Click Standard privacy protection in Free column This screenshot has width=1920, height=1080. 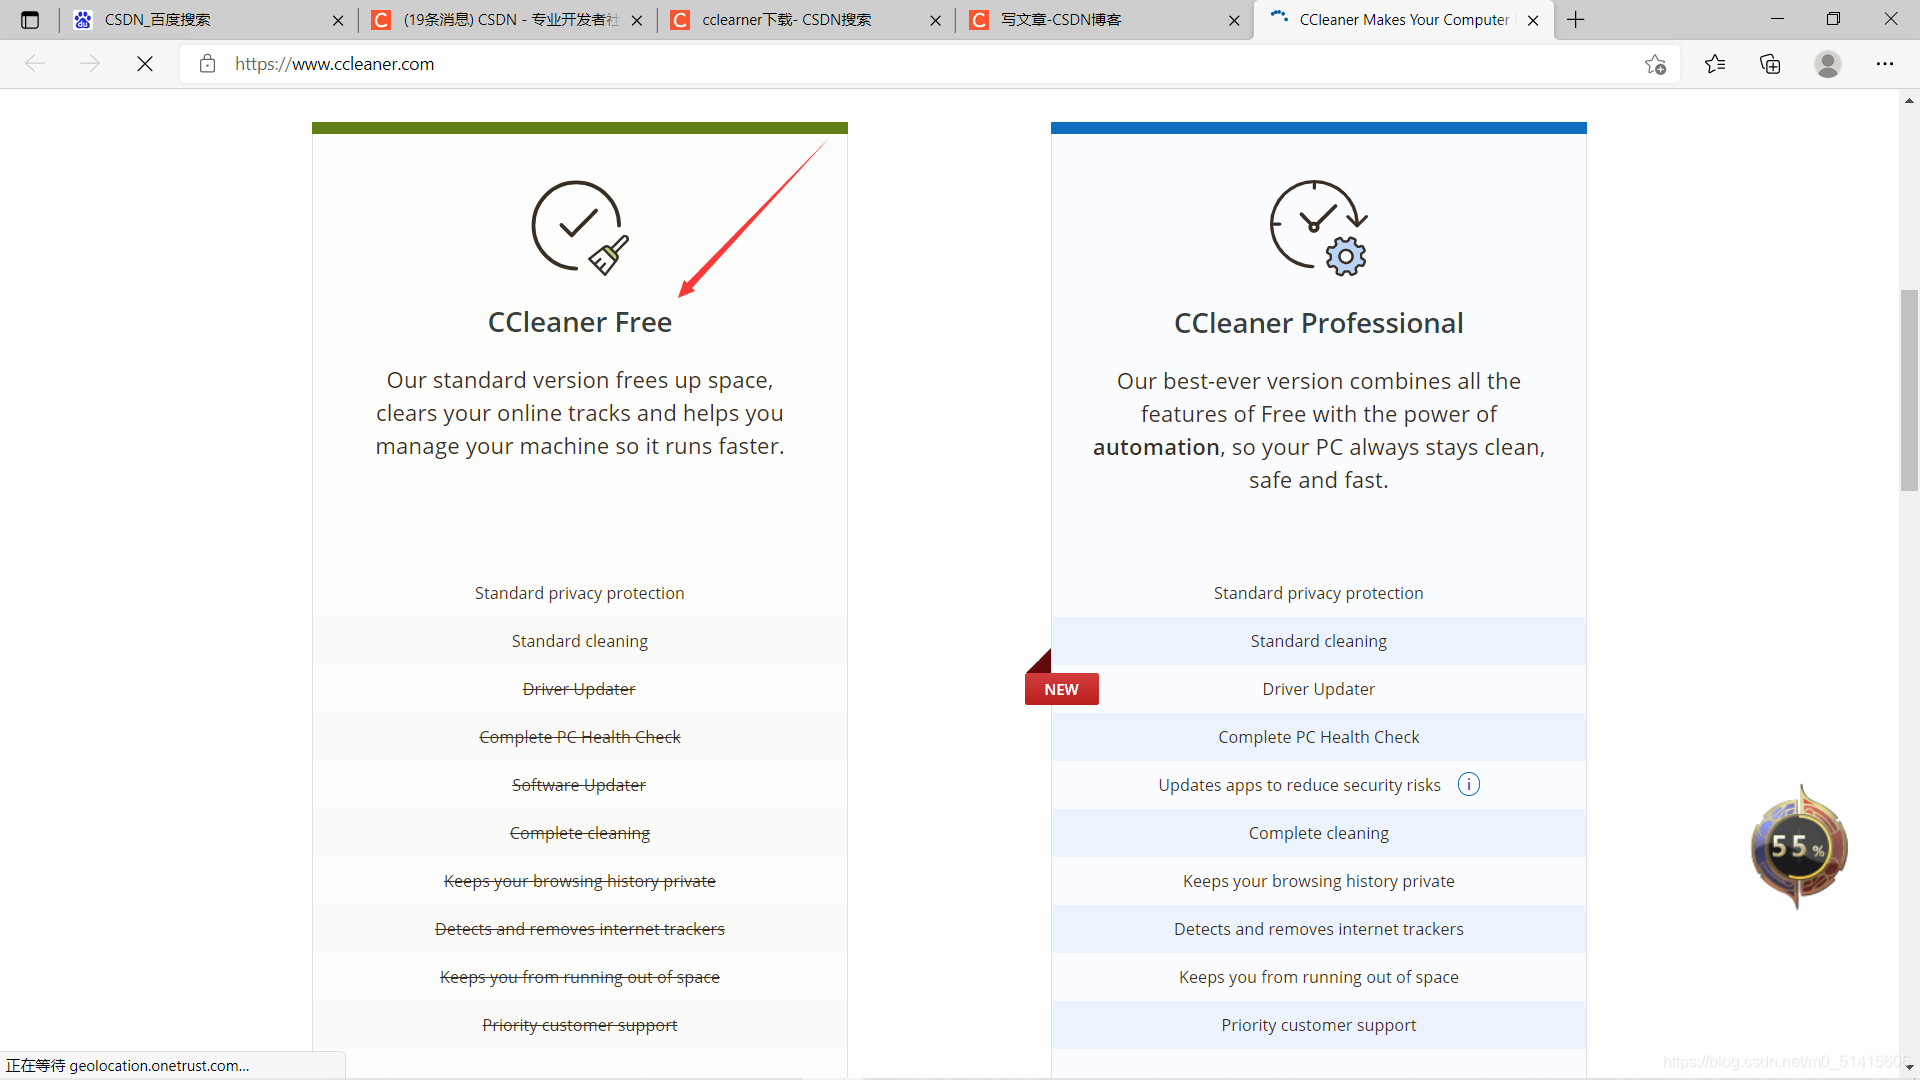point(580,593)
